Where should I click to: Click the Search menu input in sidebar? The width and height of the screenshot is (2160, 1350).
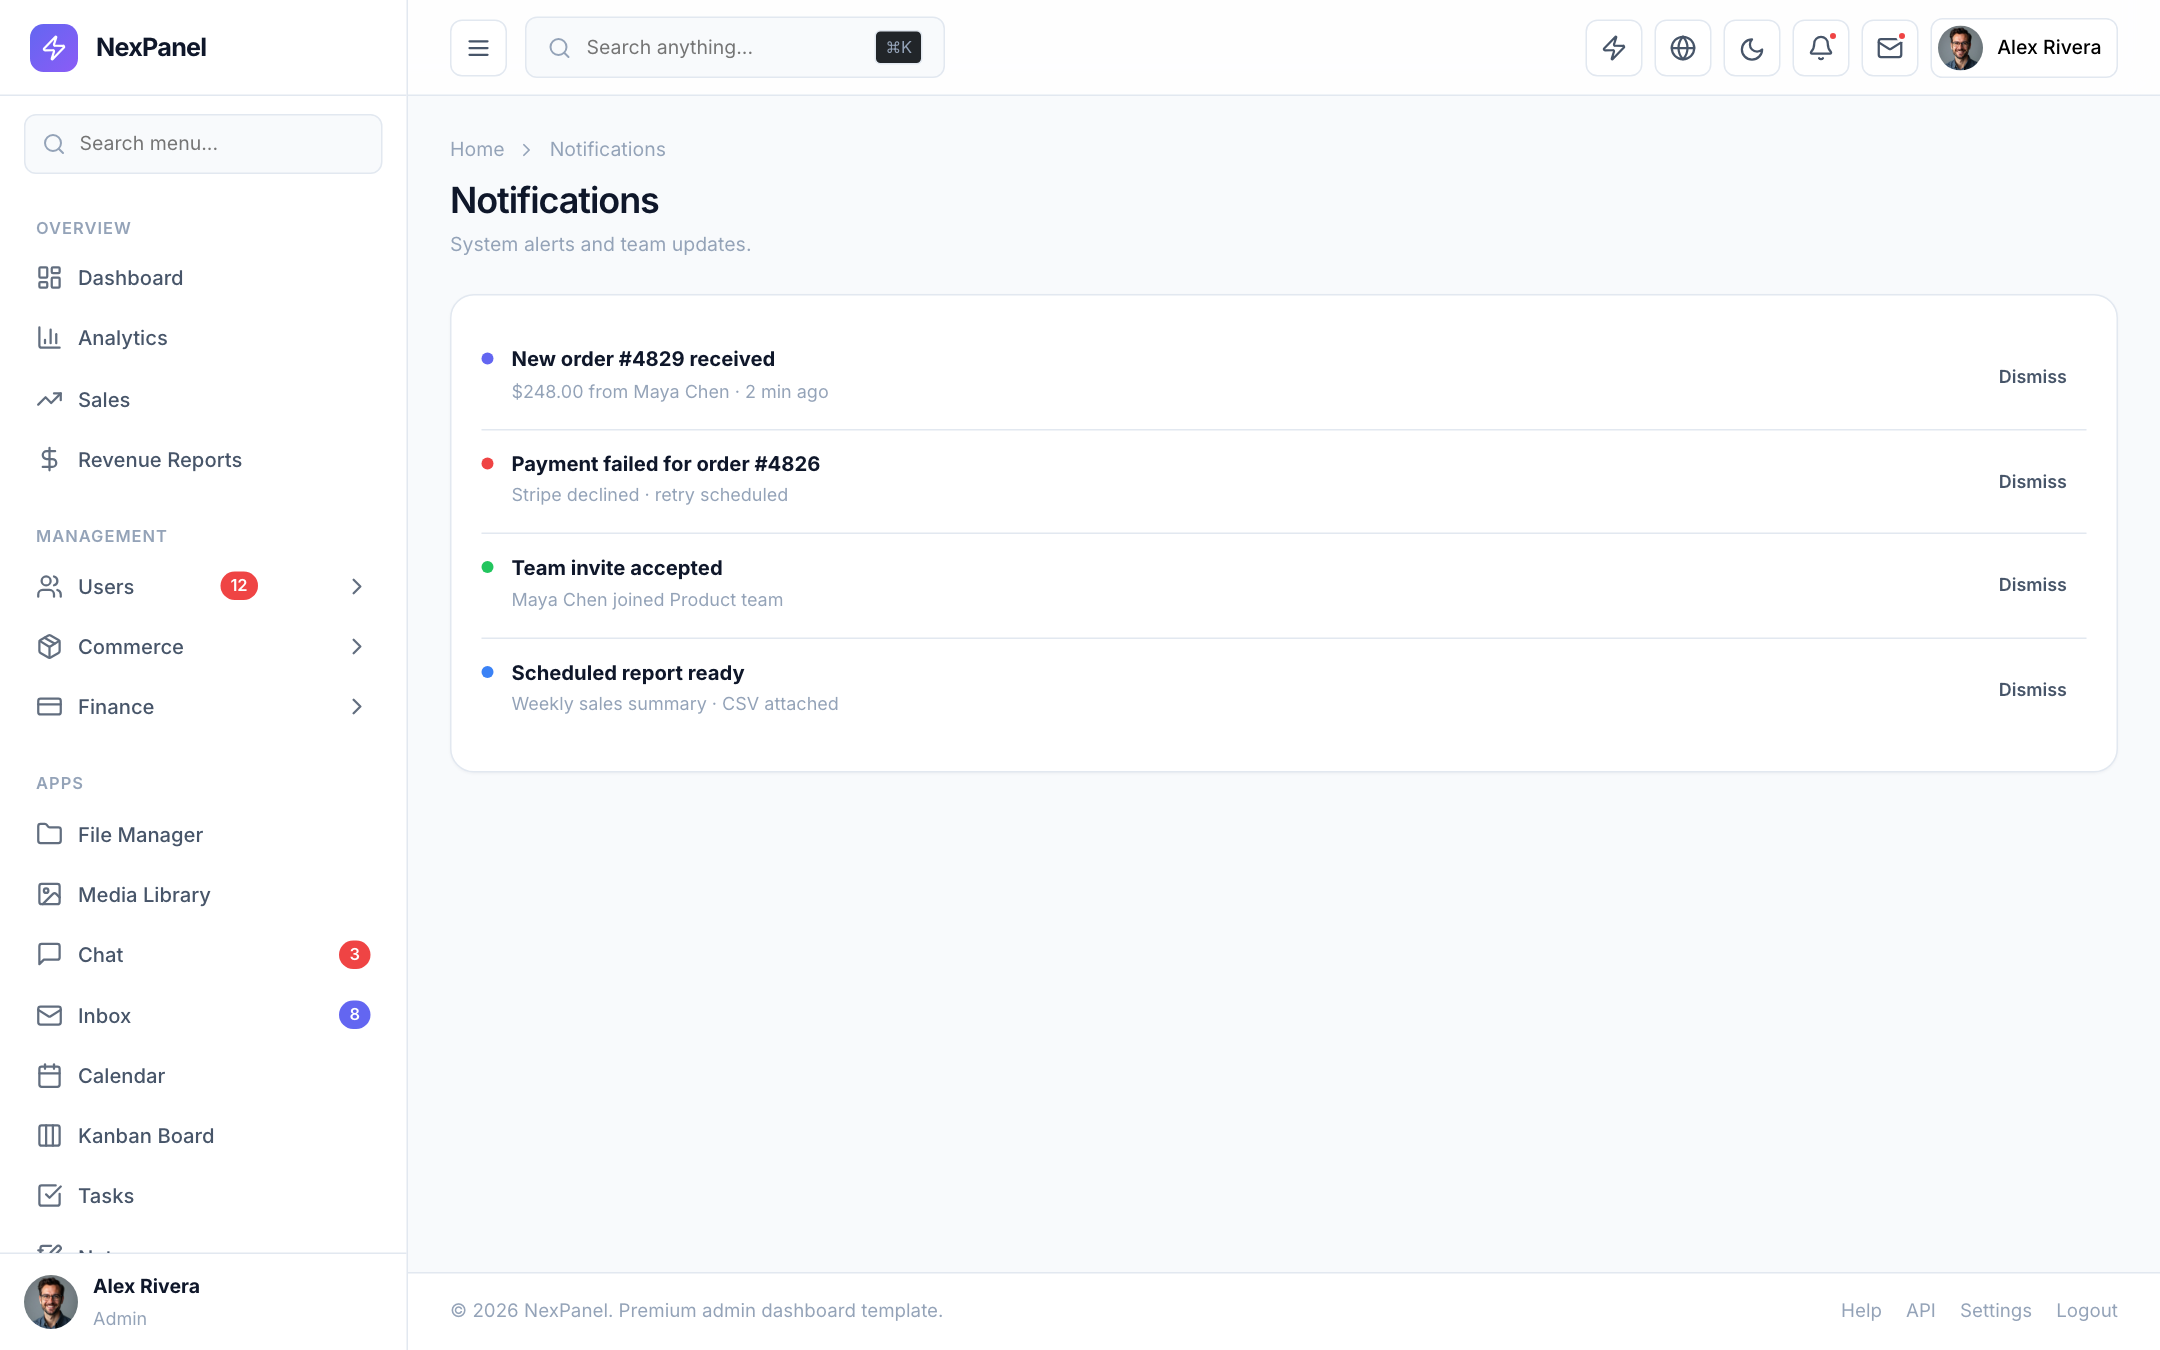pyautogui.click(x=203, y=143)
